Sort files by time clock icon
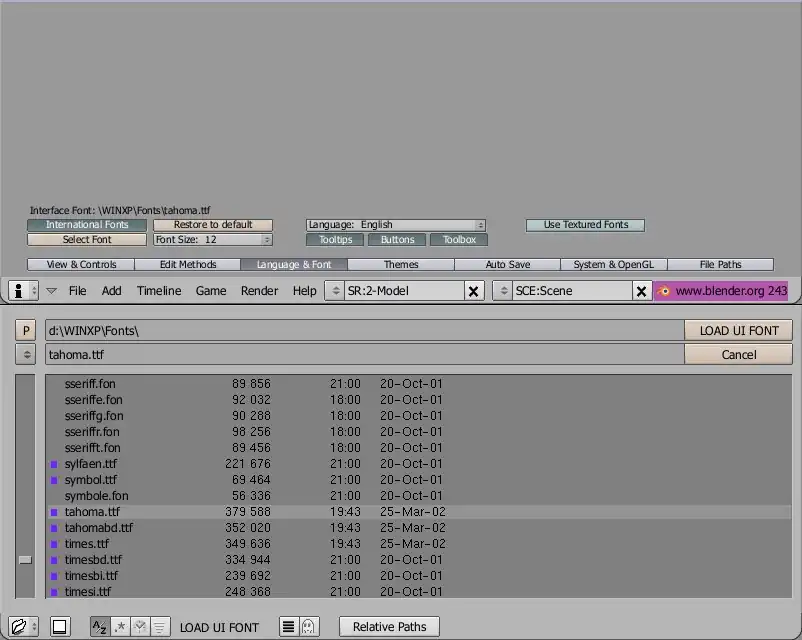This screenshot has width=802, height=640. pos(141,627)
